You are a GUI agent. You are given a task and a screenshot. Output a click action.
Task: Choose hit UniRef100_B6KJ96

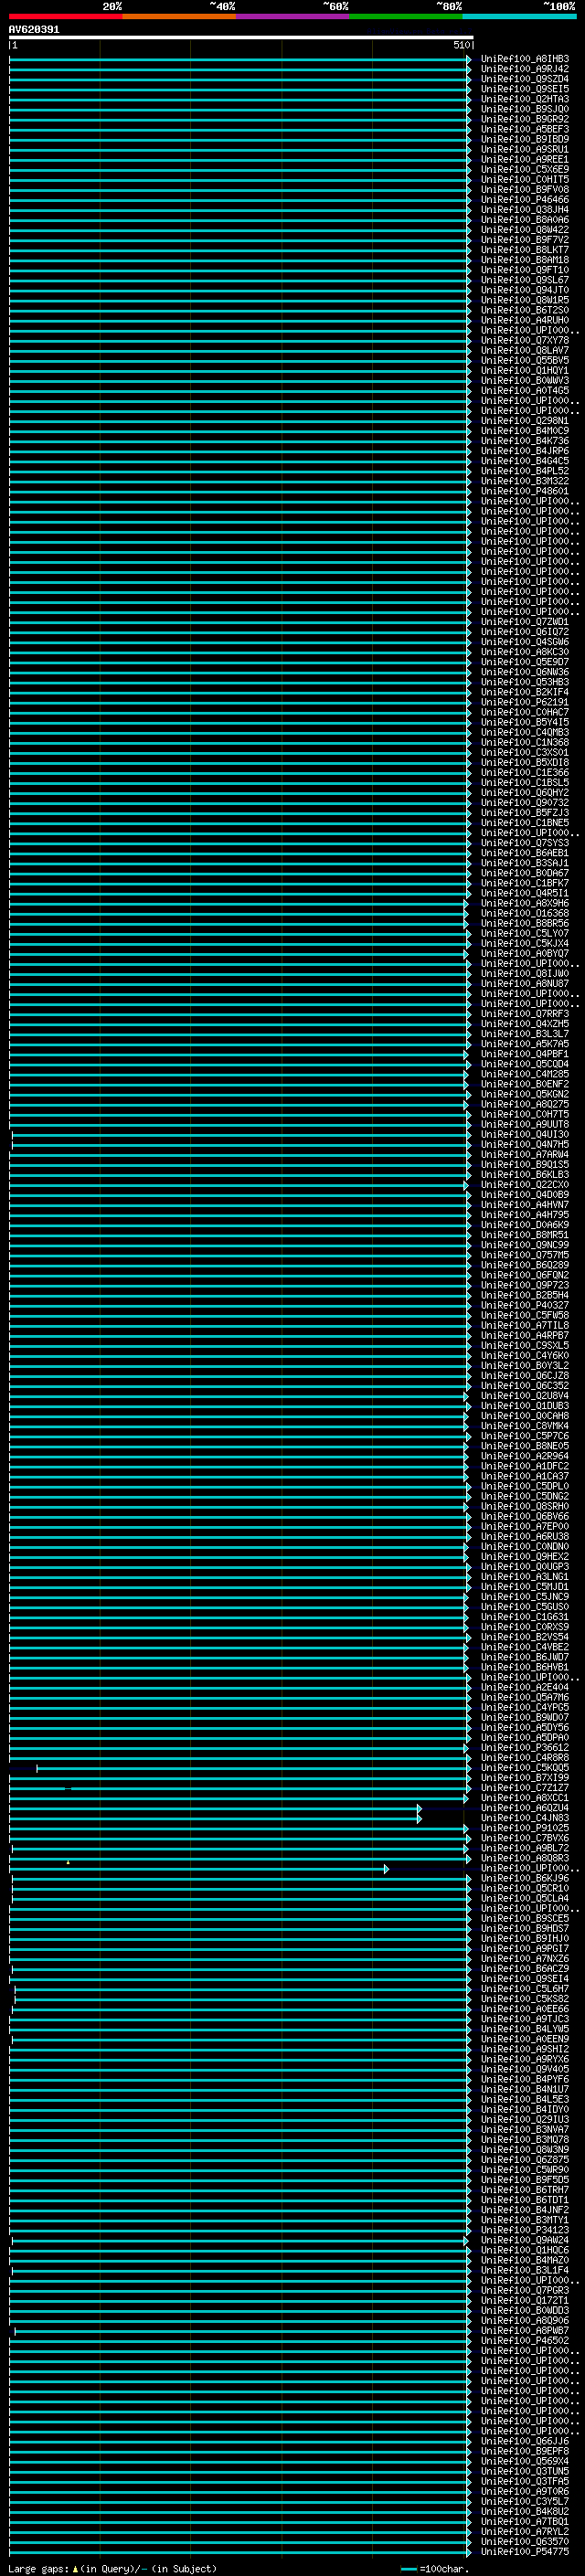[x=525, y=1878]
